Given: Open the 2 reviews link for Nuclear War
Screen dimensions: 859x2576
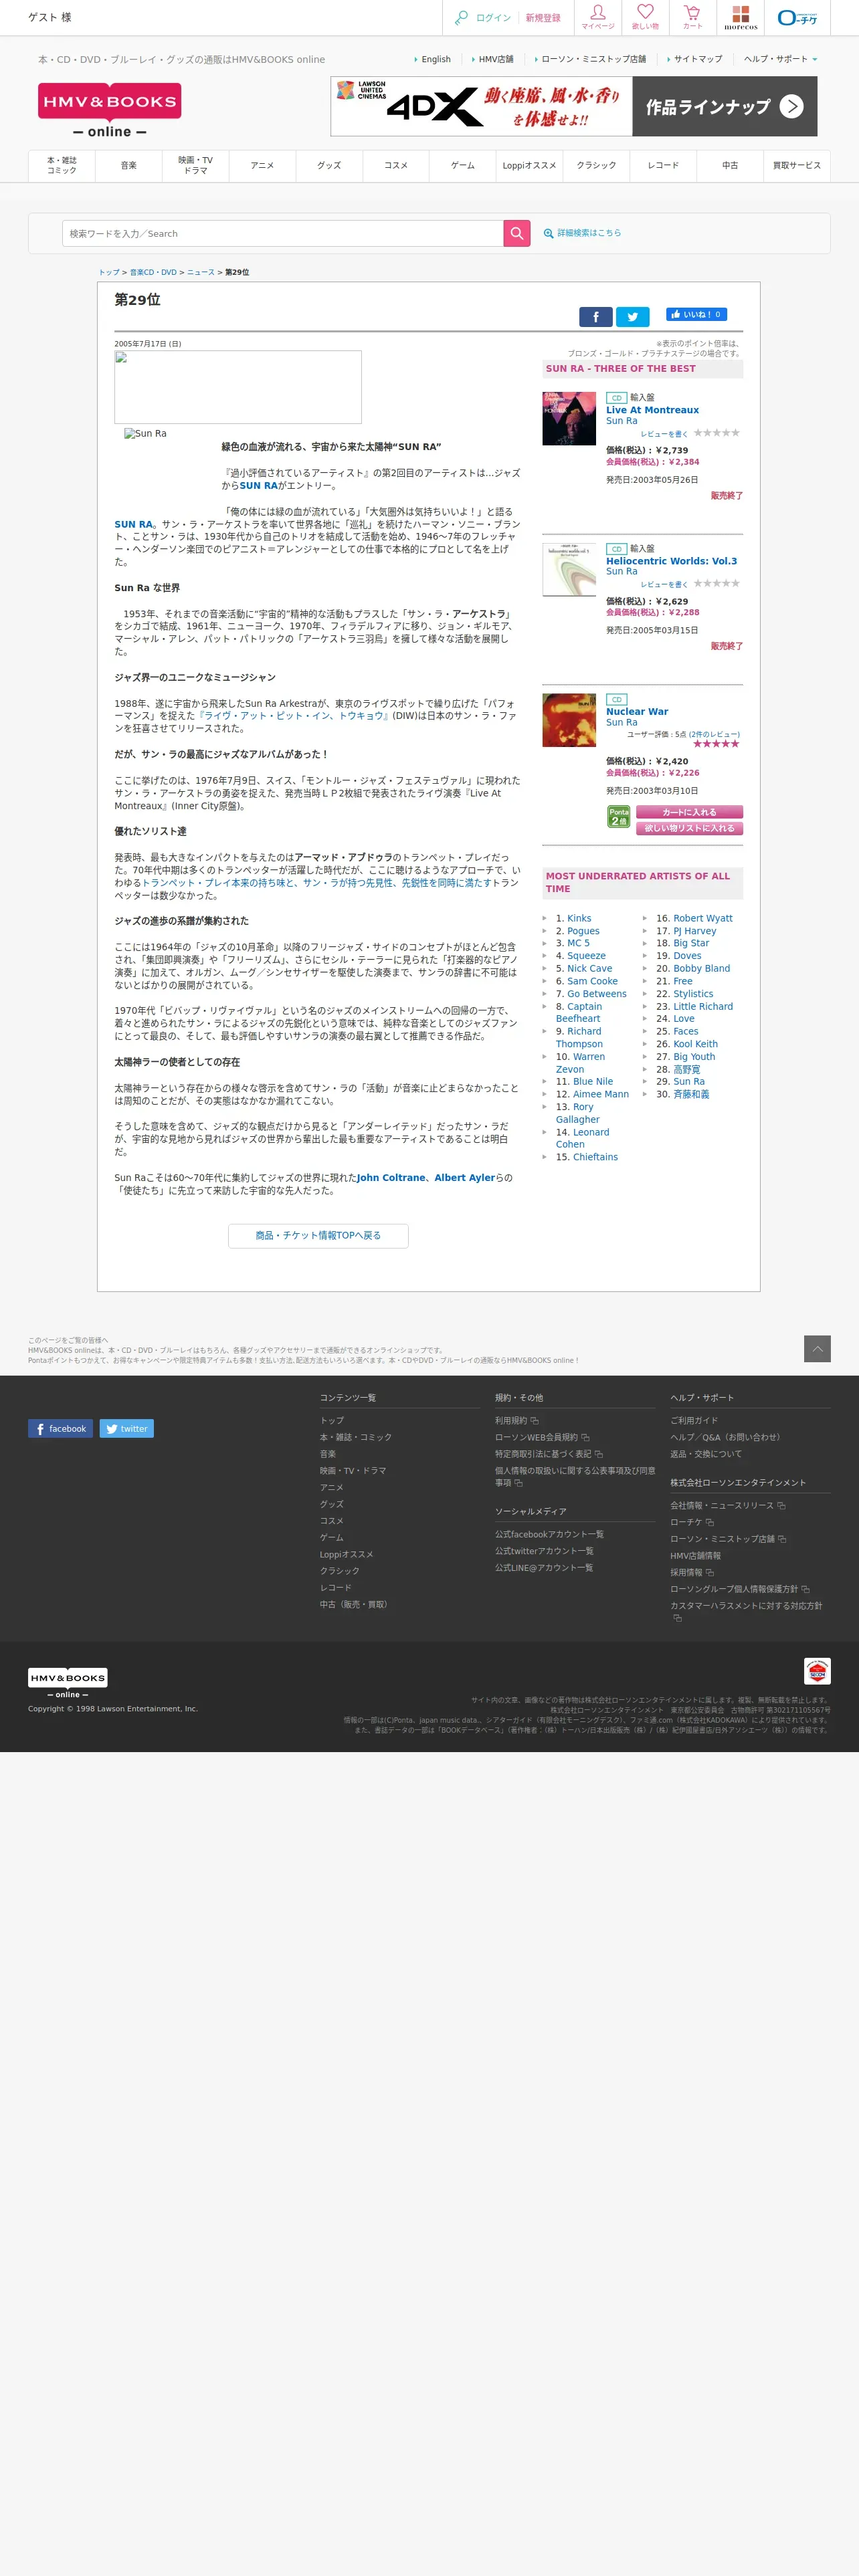Looking at the screenshot, I should click(x=714, y=734).
